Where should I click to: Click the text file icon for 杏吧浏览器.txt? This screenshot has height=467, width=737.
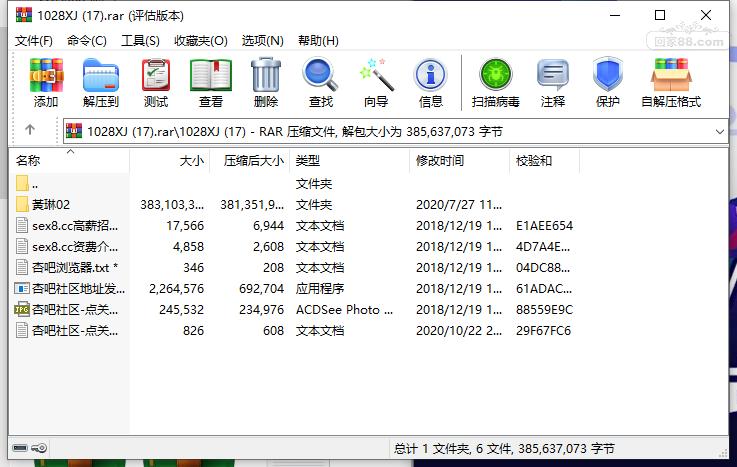[22, 267]
